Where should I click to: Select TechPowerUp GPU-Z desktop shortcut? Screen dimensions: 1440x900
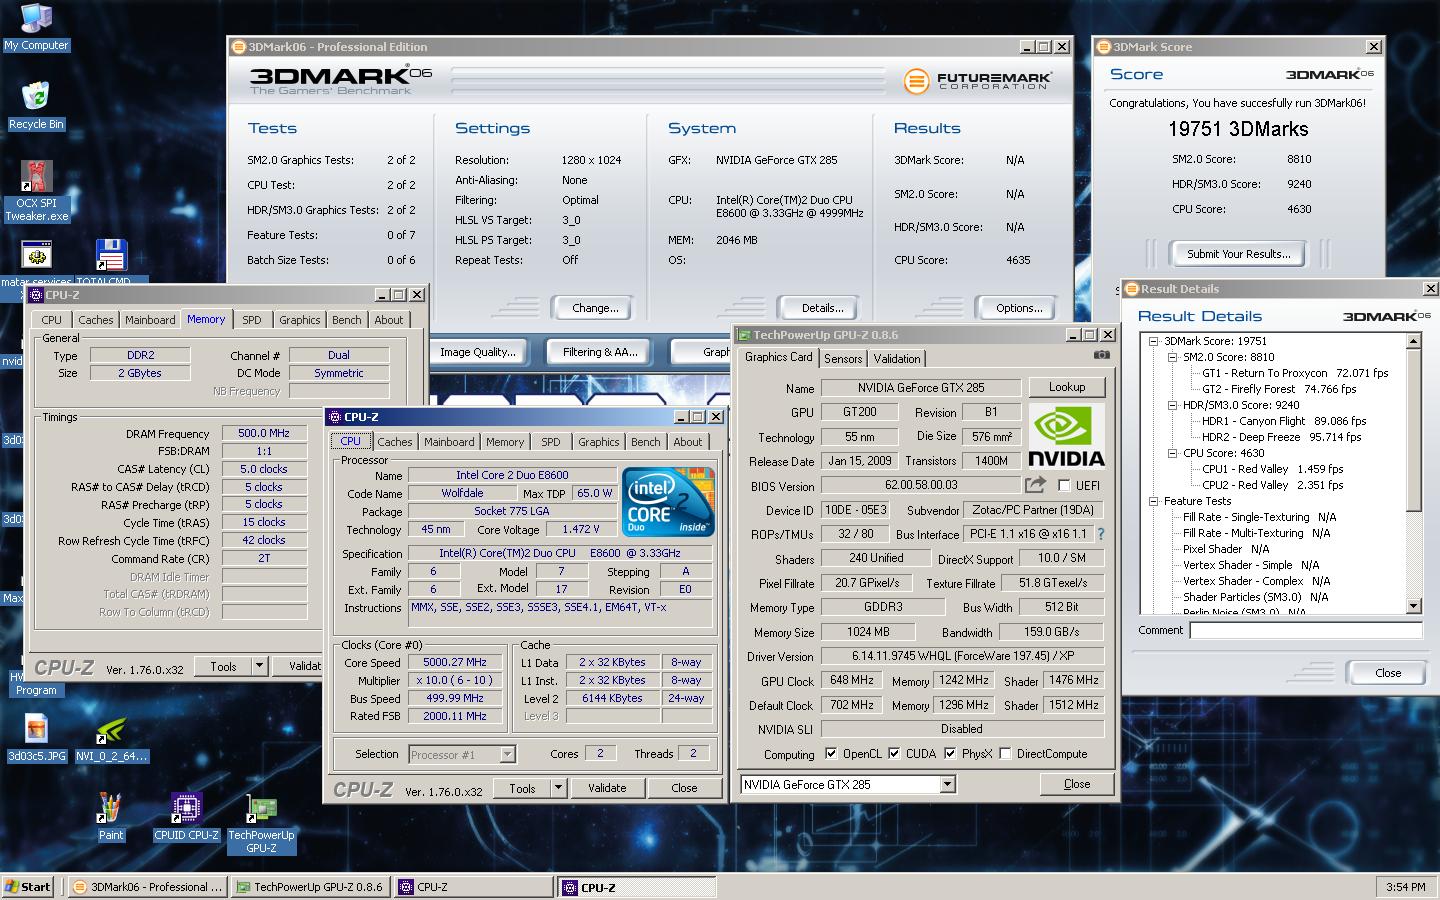[261, 824]
